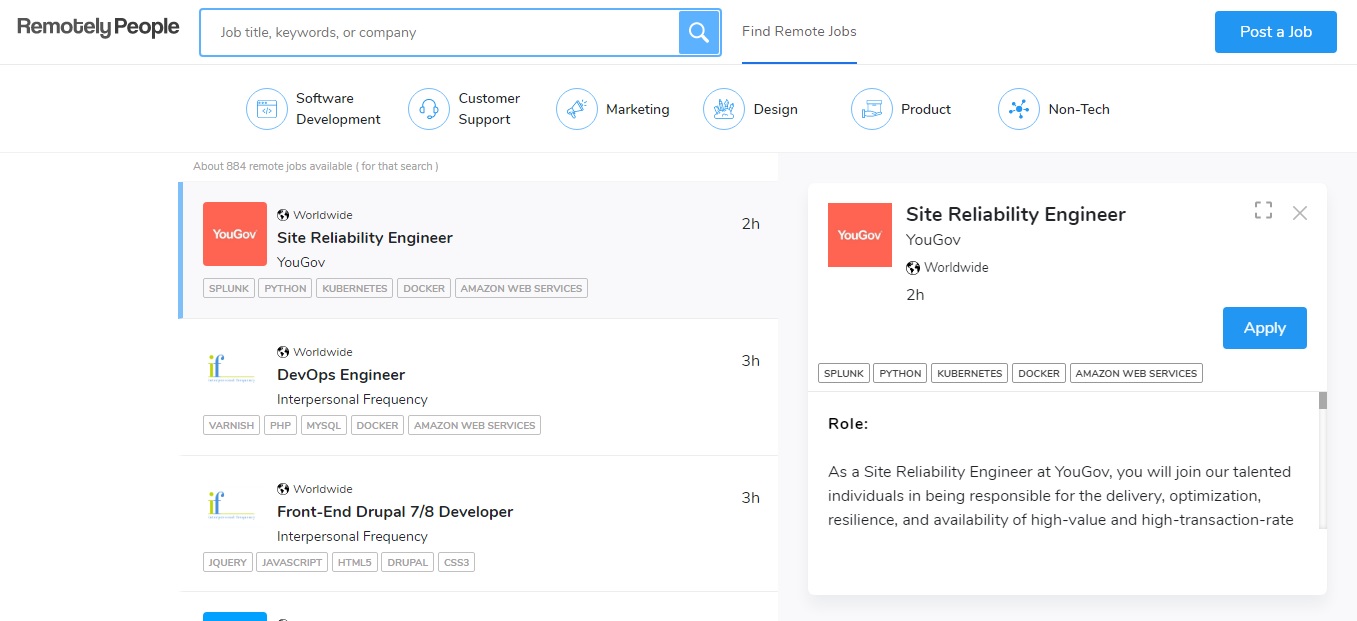Select the Customer Support headset icon
Image resolution: width=1357 pixels, height=621 pixels.
pos(429,109)
